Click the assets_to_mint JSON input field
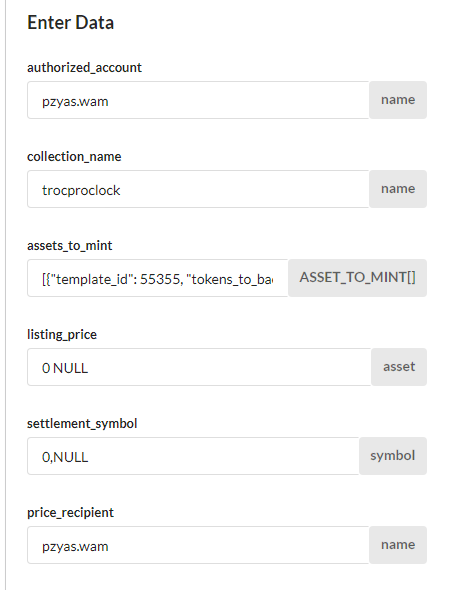Screen dimensions: 451x590 (x=158, y=278)
